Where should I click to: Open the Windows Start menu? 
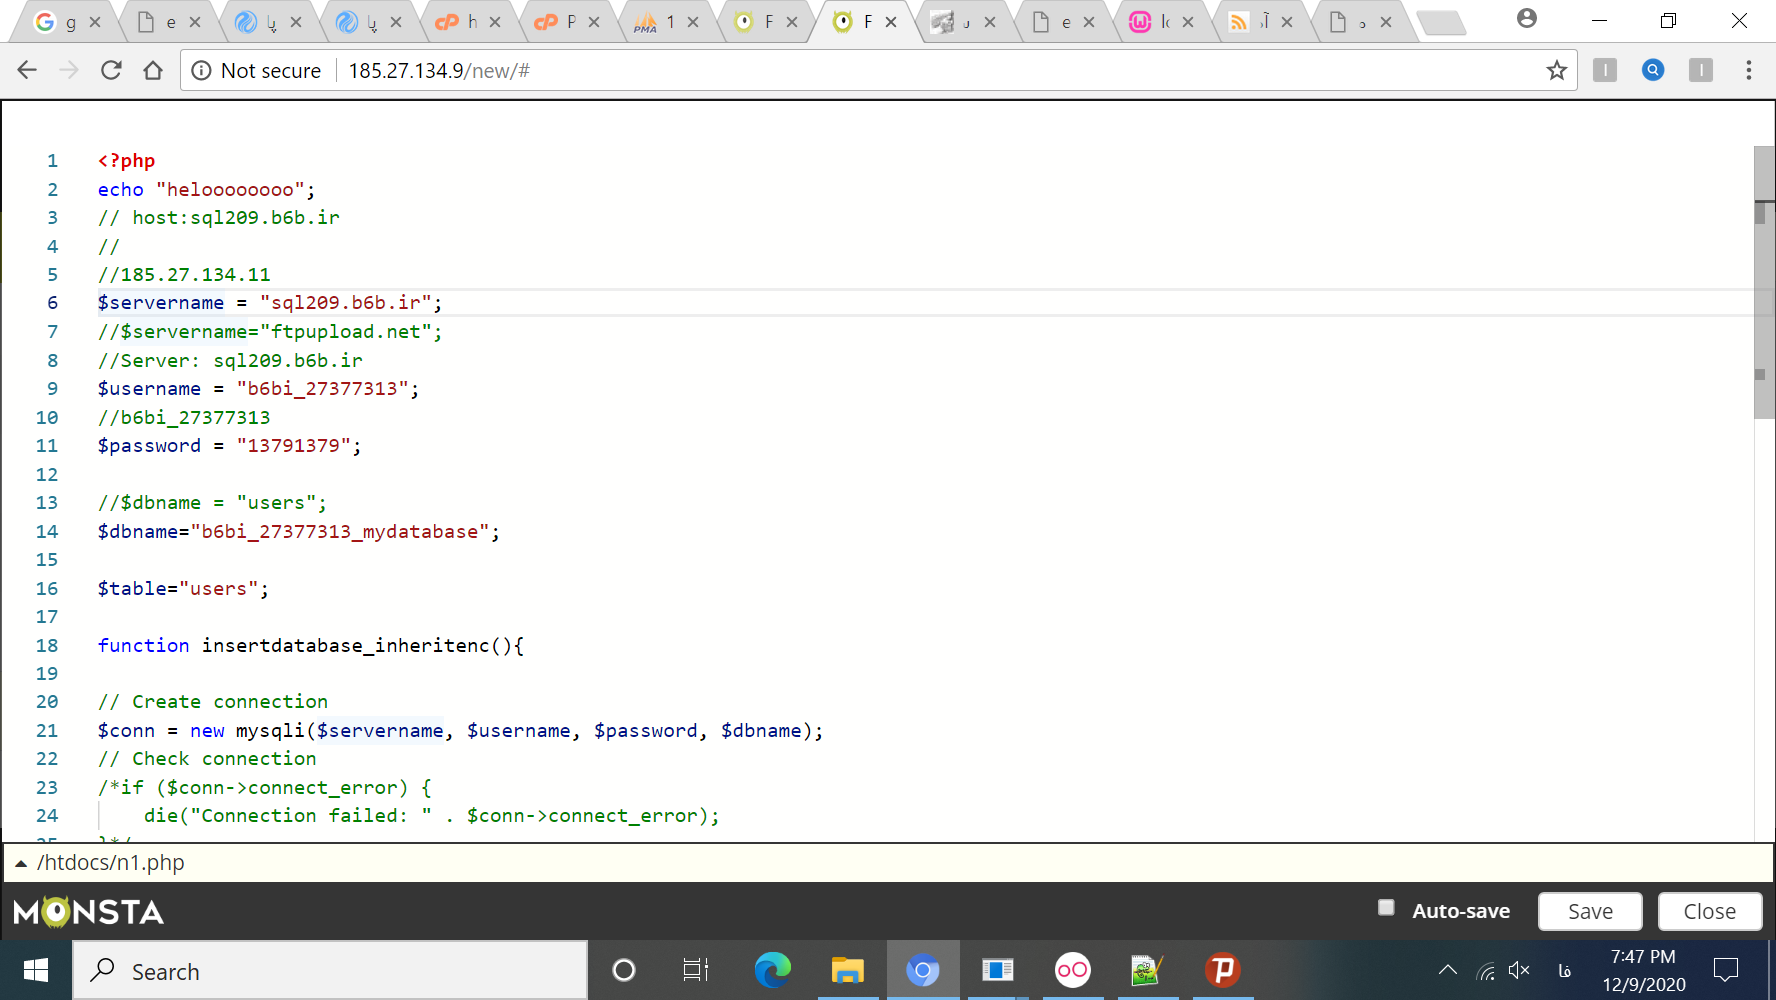tap(36, 970)
